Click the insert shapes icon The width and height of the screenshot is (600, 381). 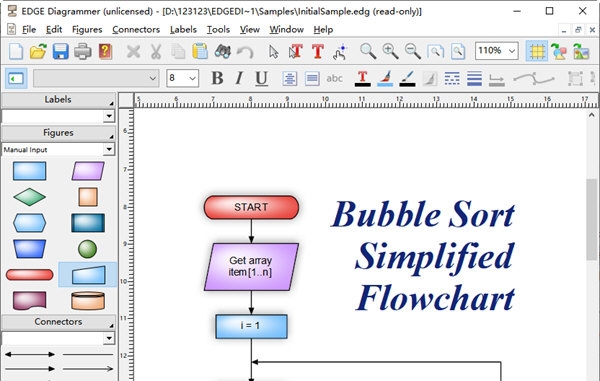[x=559, y=51]
